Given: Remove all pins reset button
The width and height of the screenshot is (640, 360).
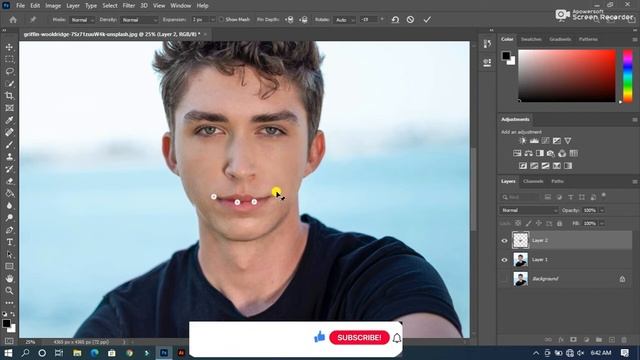Looking at the screenshot, I should coord(395,20).
